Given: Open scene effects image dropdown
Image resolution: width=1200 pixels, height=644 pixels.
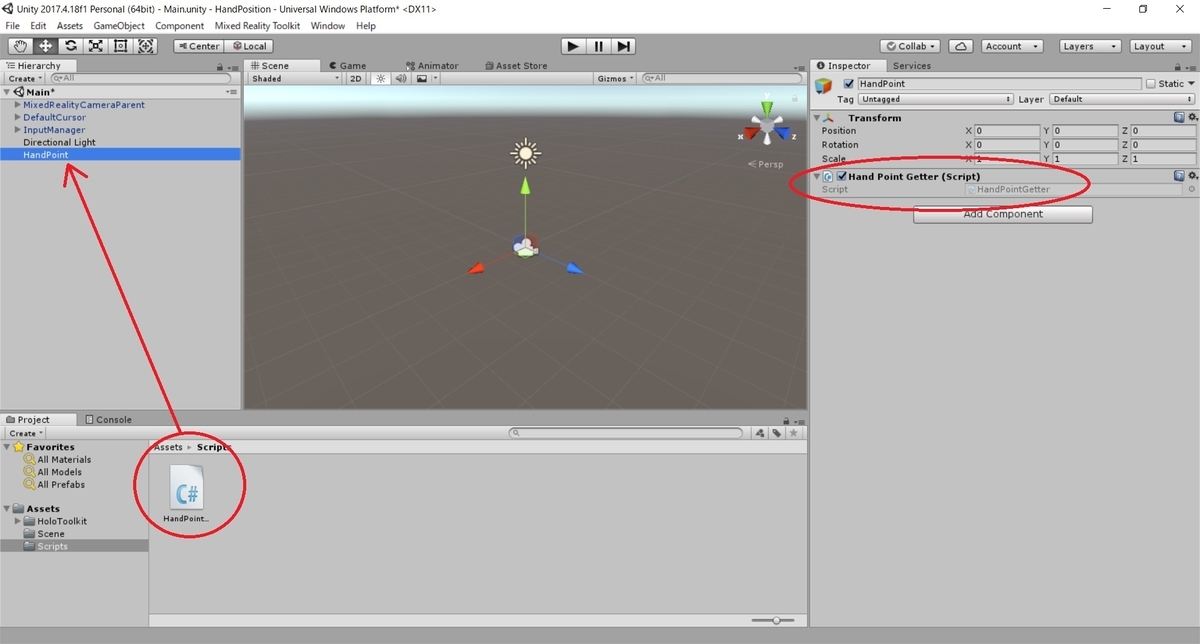Looking at the screenshot, I should [x=426, y=78].
